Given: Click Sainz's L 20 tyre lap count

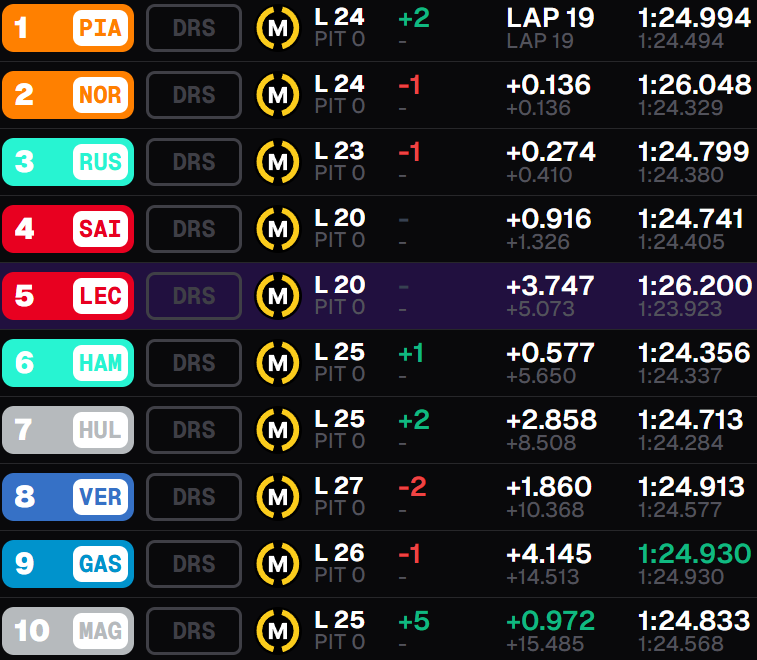Looking at the screenshot, I should (x=340, y=218).
